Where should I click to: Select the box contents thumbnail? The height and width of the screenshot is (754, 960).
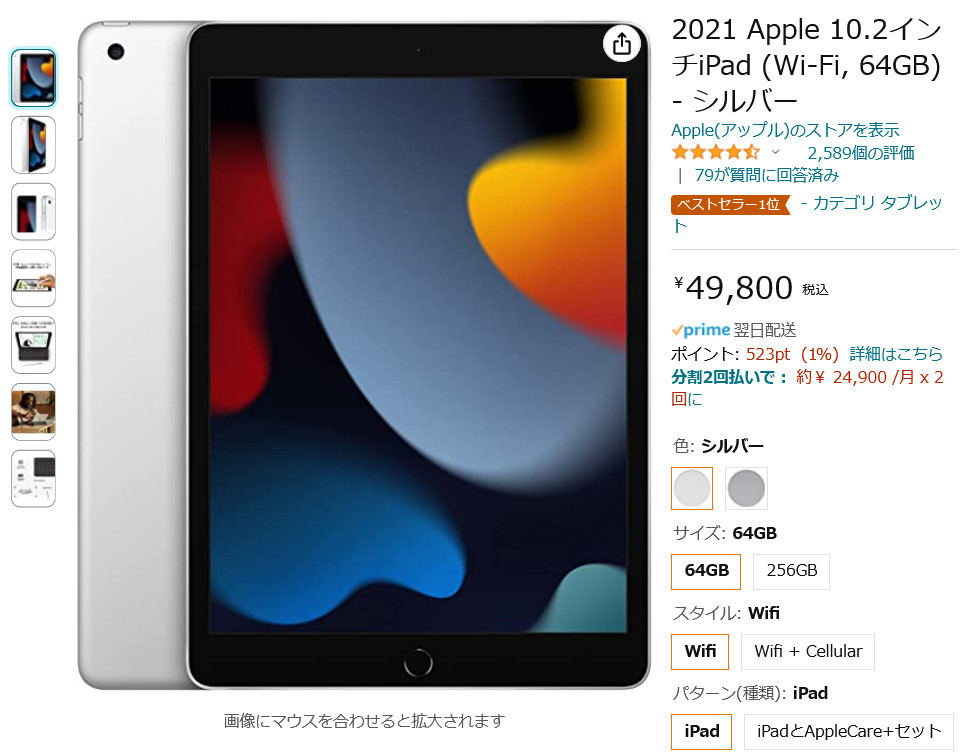click(x=34, y=479)
